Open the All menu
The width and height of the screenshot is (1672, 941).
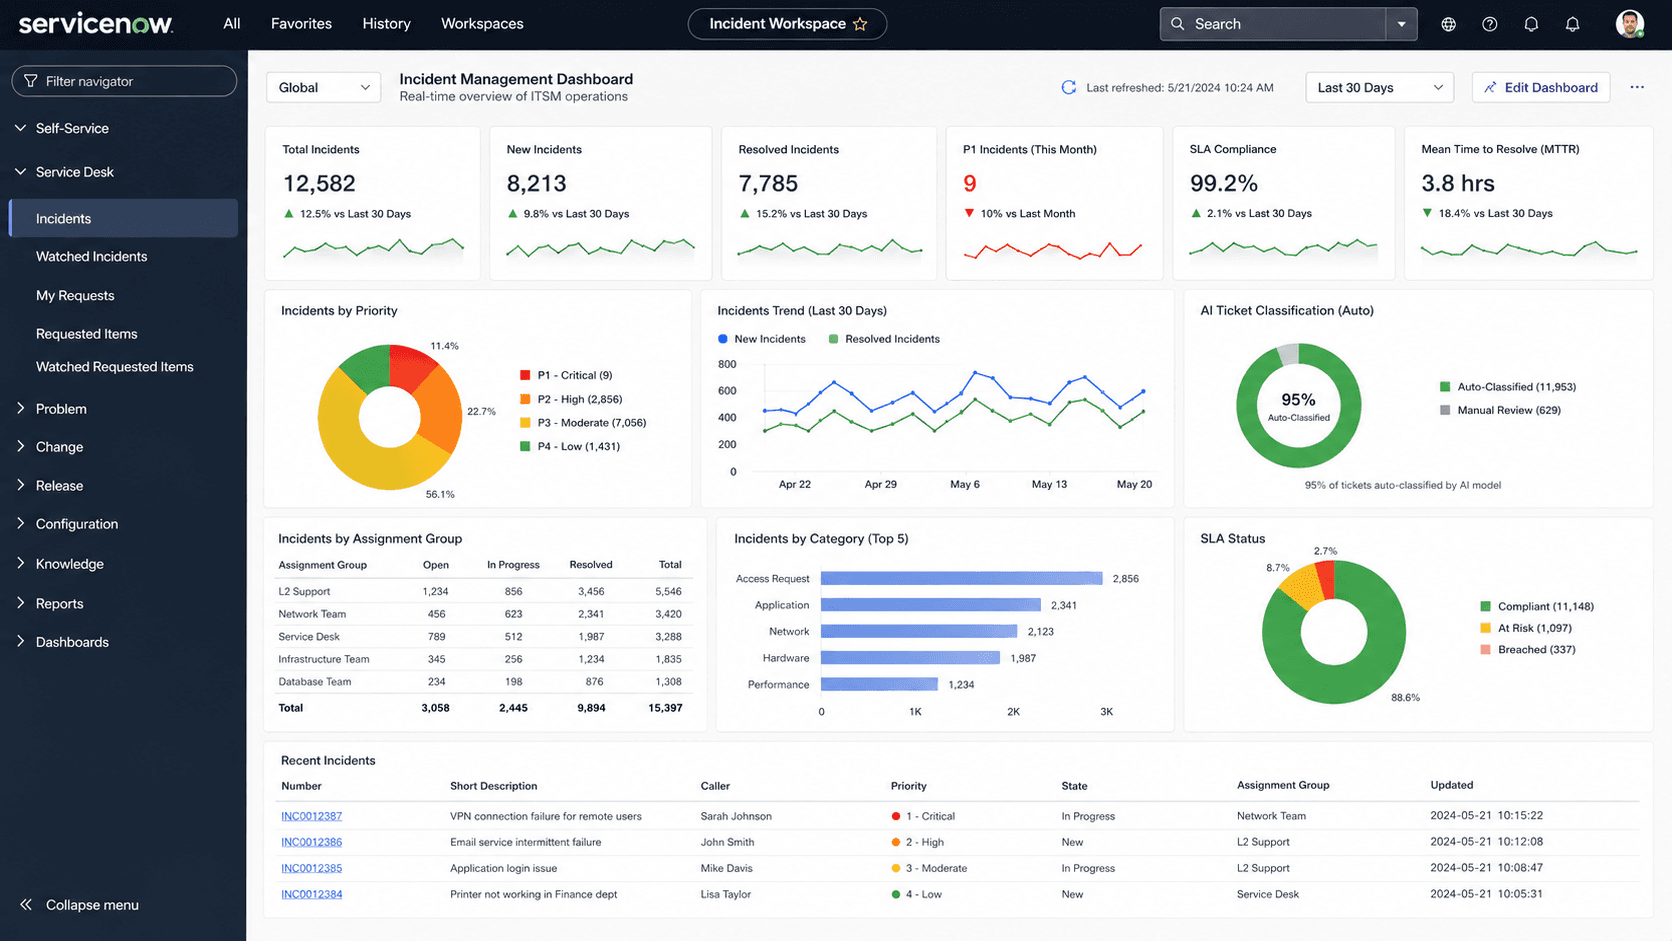pos(232,23)
